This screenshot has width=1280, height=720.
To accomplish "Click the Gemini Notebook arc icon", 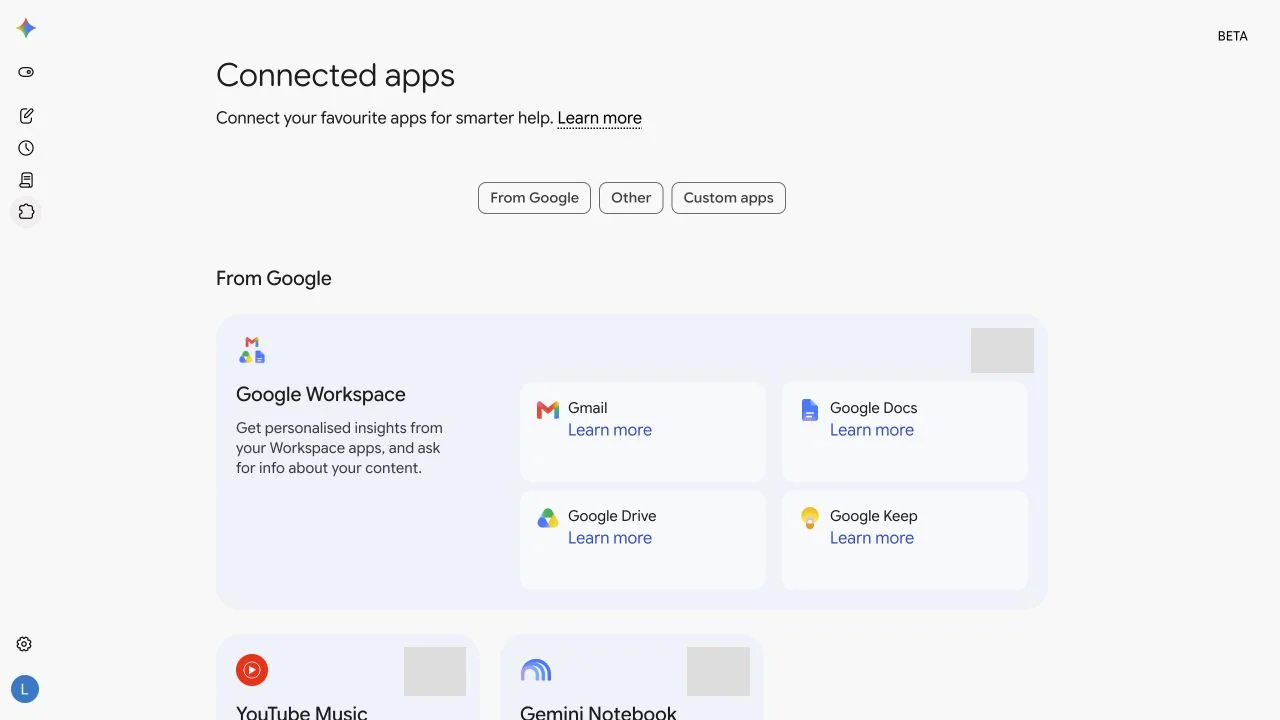I will click(x=536, y=670).
